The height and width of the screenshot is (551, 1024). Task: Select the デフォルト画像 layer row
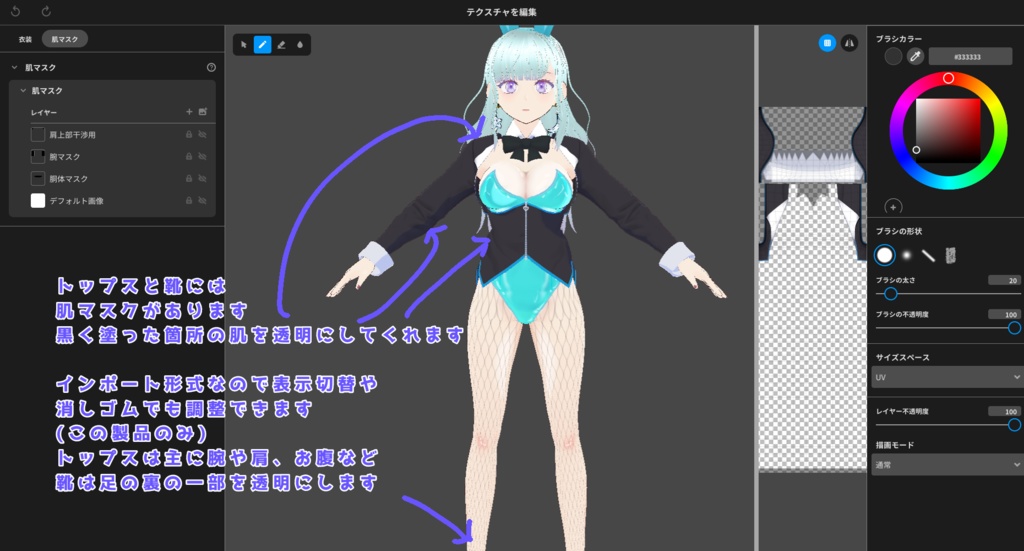point(118,200)
